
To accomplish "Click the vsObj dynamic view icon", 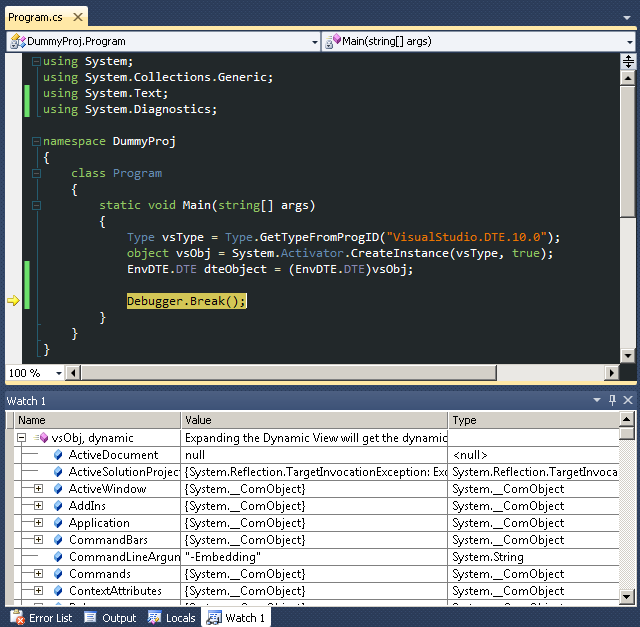I will coord(41,438).
